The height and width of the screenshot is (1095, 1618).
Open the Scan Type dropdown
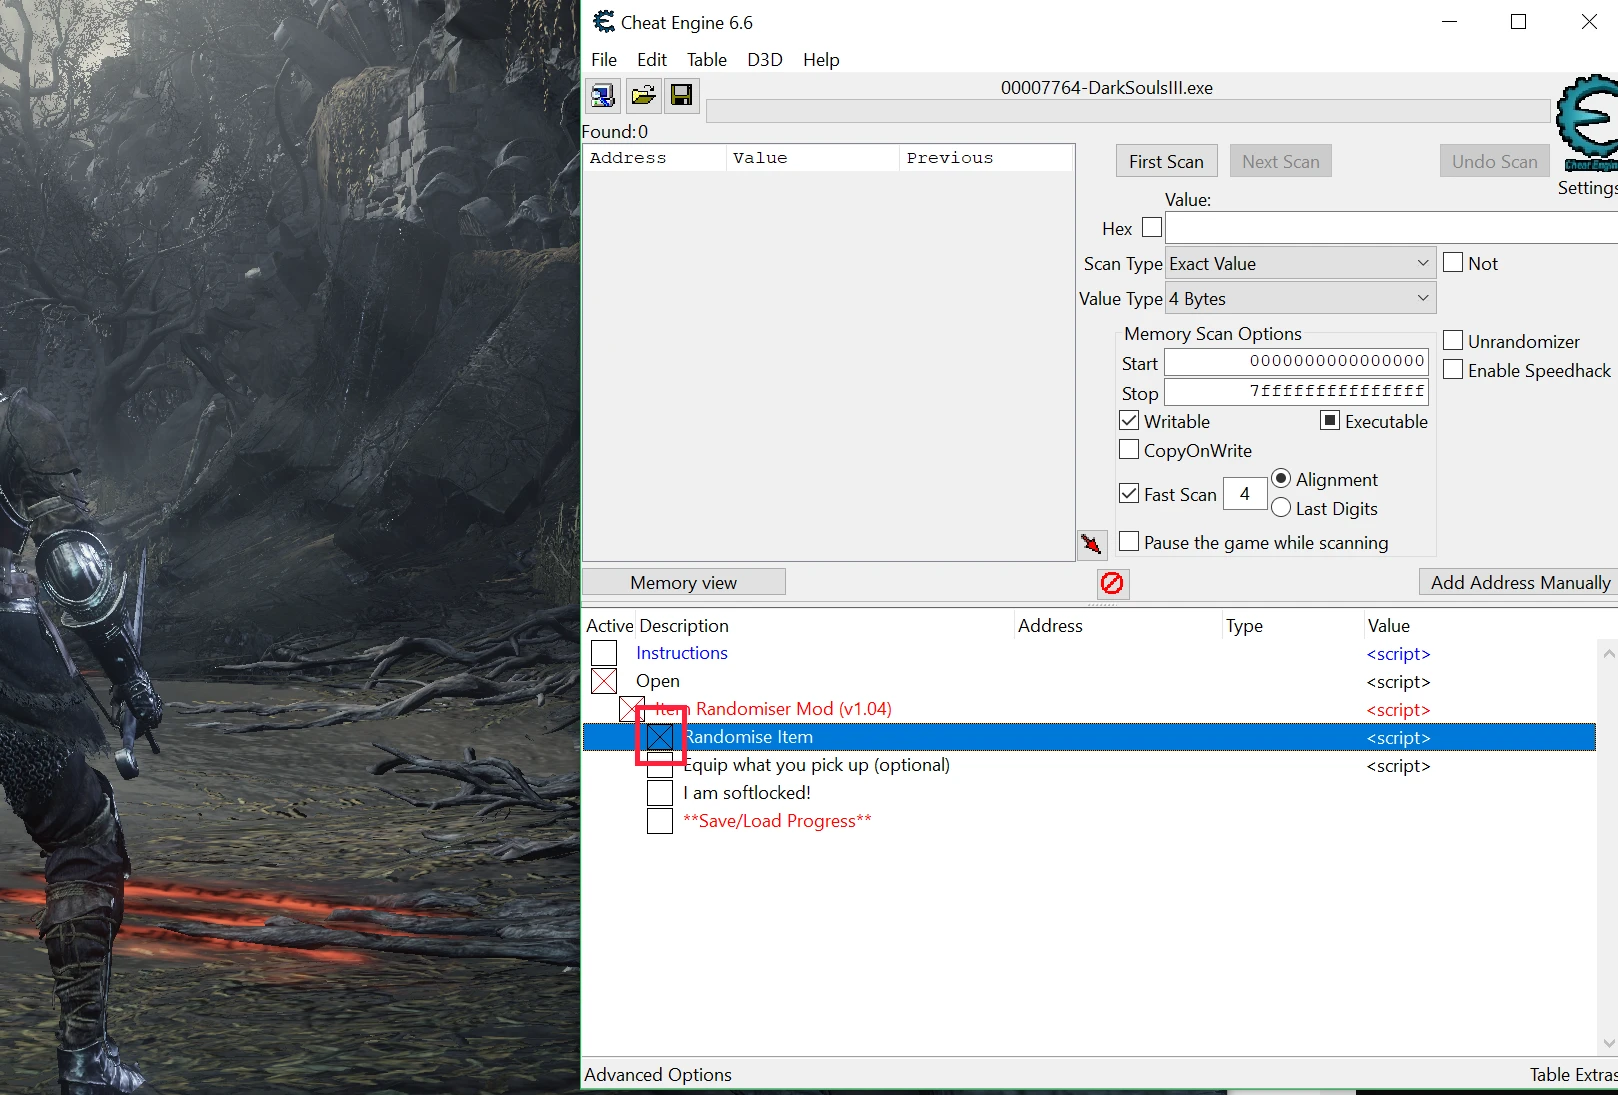1301,264
